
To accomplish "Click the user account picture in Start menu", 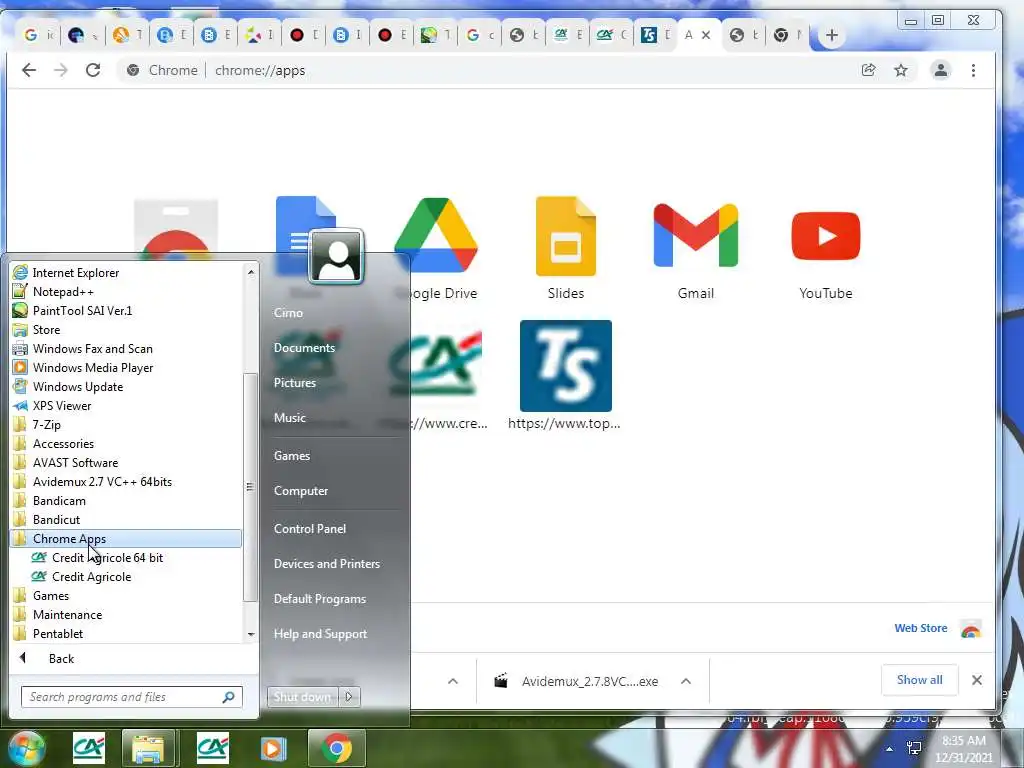I will click(x=336, y=256).
